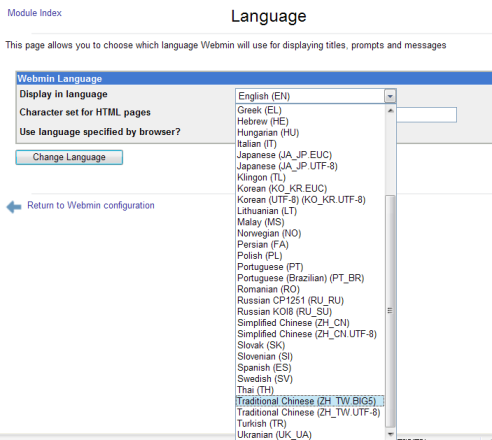492x440 pixels.
Task: Click the English (EN) combo box field
Action: click(316, 96)
